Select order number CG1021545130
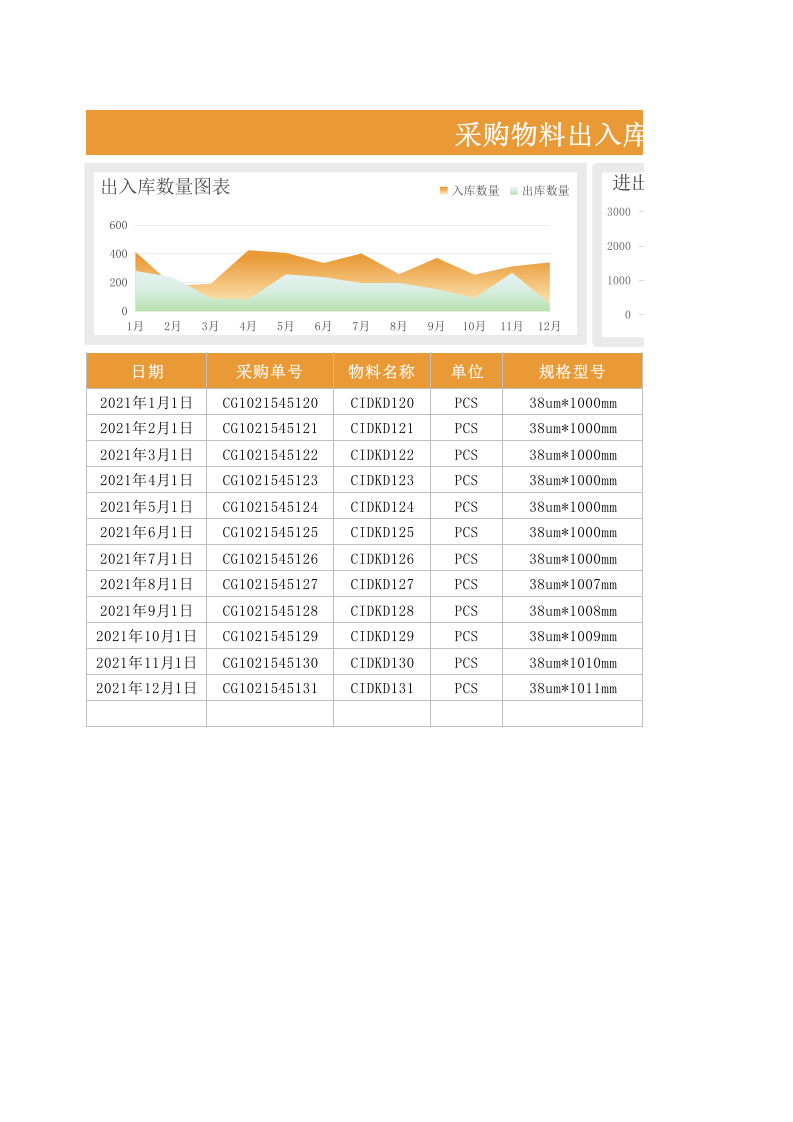The image size is (793, 1122). coord(270,663)
